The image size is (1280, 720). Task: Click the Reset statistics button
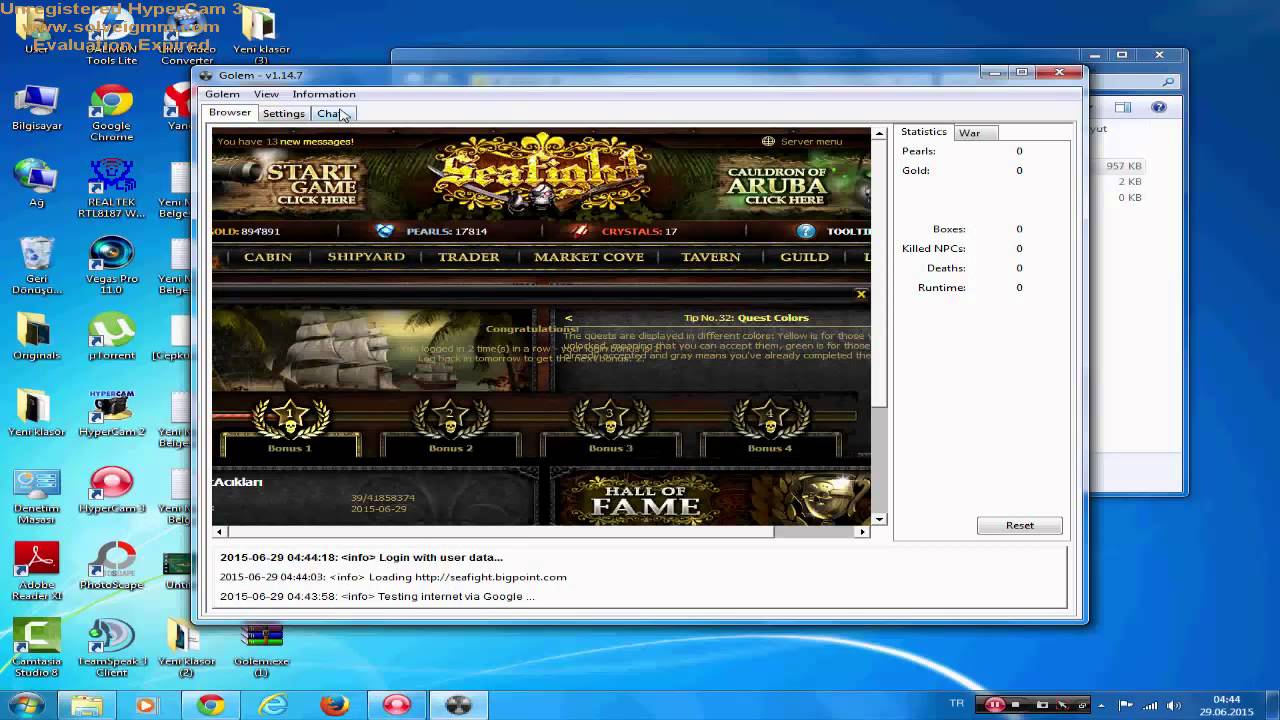pyautogui.click(x=1020, y=525)
